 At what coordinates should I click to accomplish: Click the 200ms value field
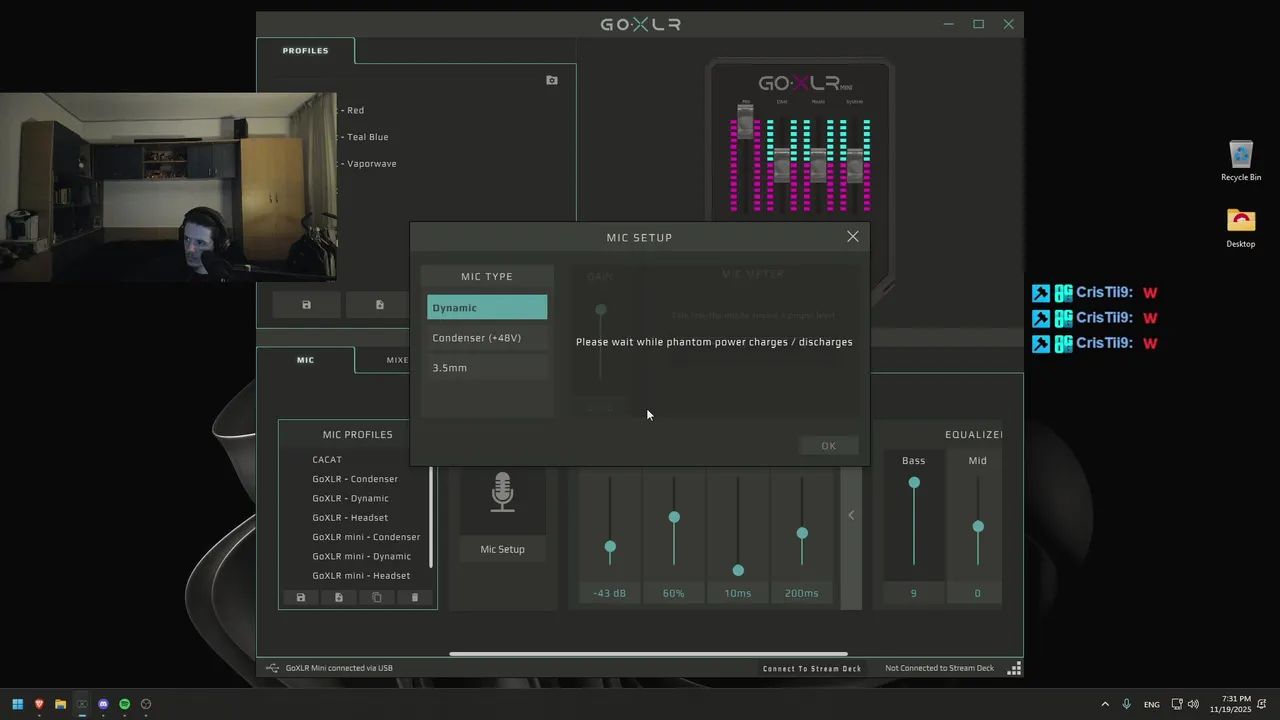802,593
